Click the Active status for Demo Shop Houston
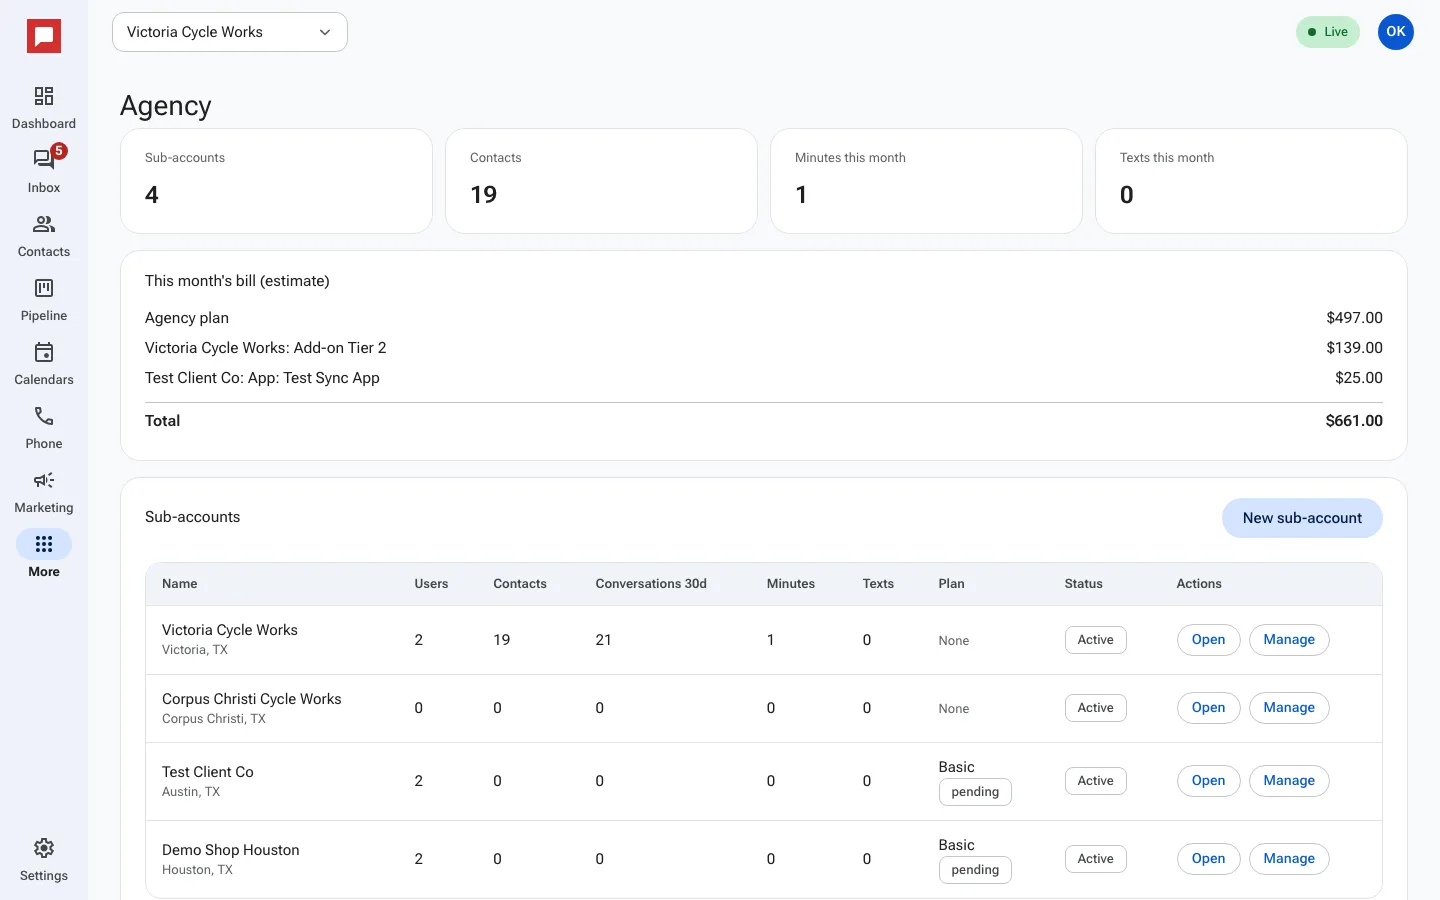1440x900 pixels. [1095, 859]
